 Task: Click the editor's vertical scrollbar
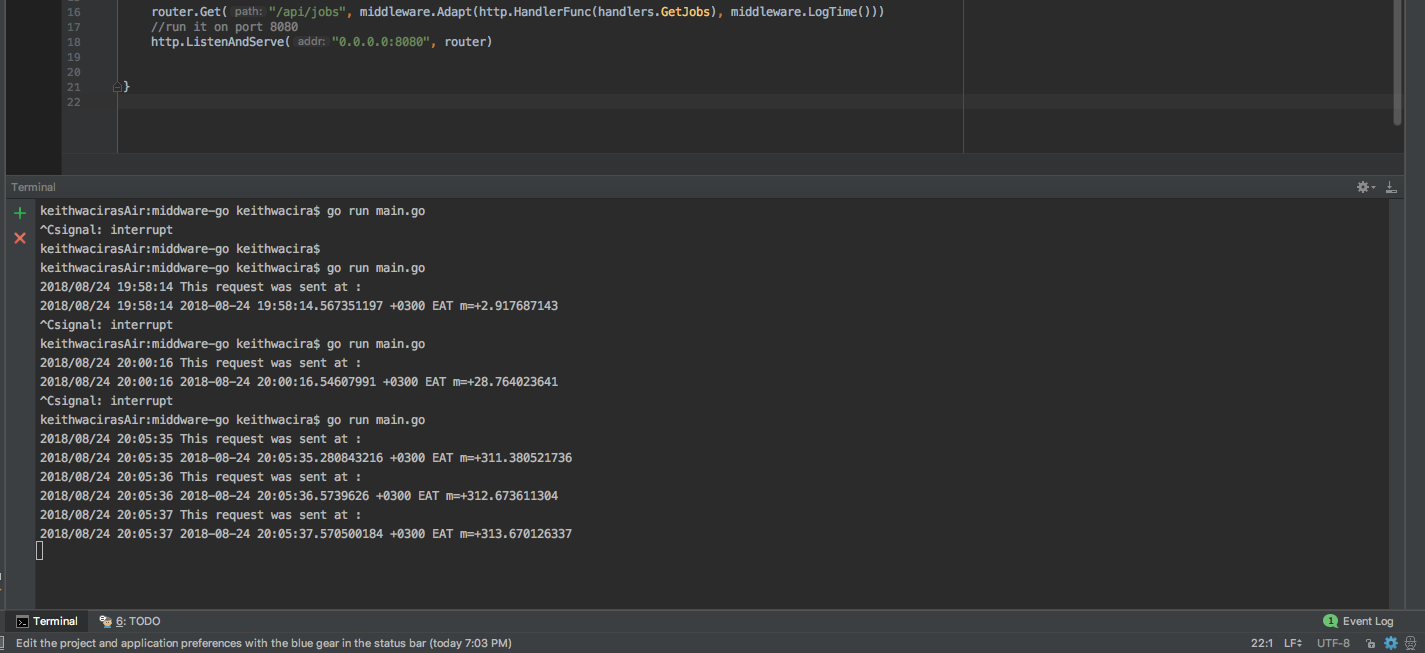pyautogui.click(x=1397, y=60)
